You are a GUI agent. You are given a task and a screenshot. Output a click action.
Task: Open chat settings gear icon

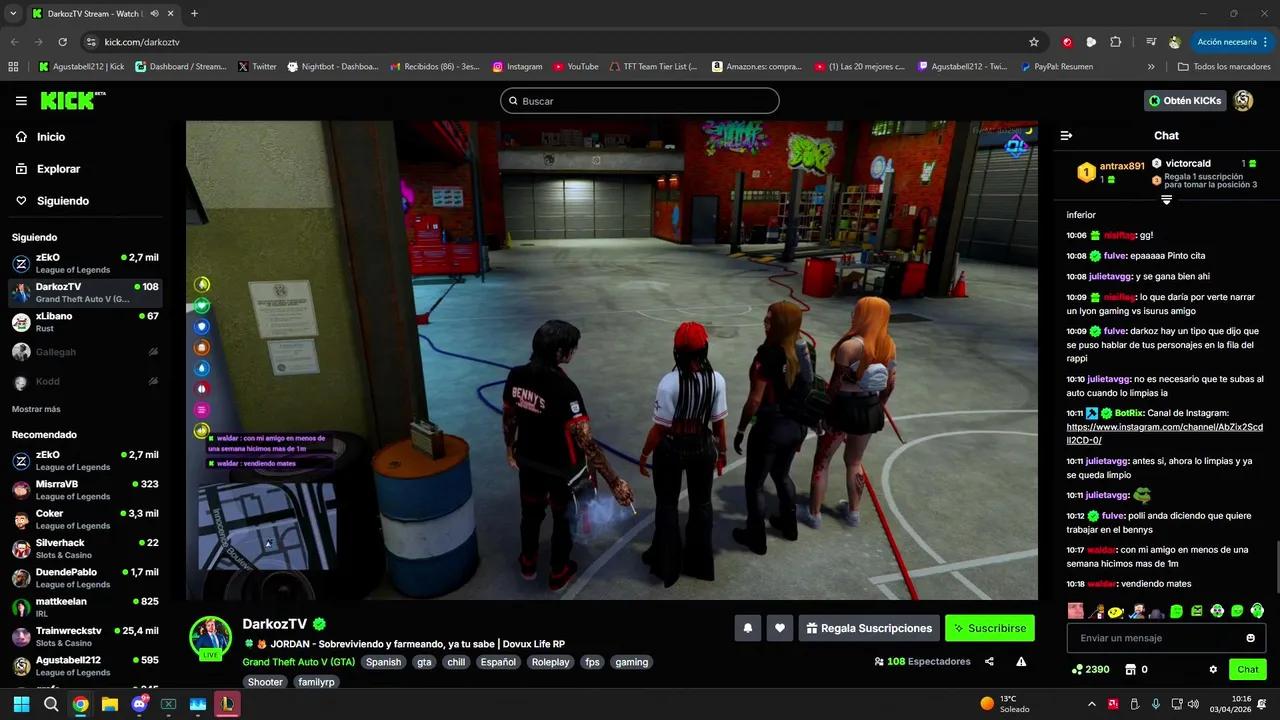(1213, 669)
